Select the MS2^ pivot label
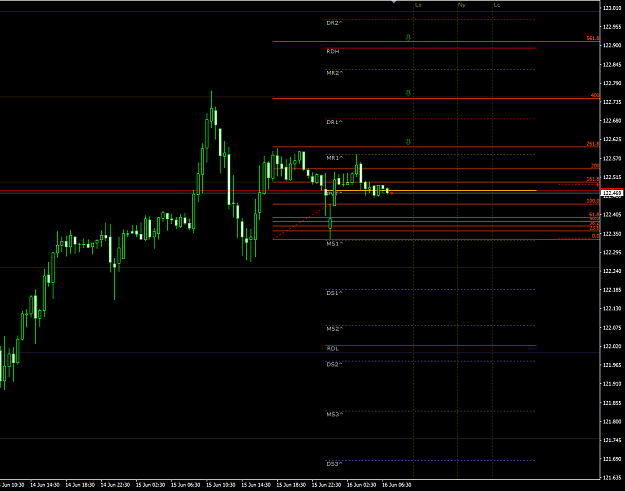This screenshot has height=491, width=625. (335, 329)
